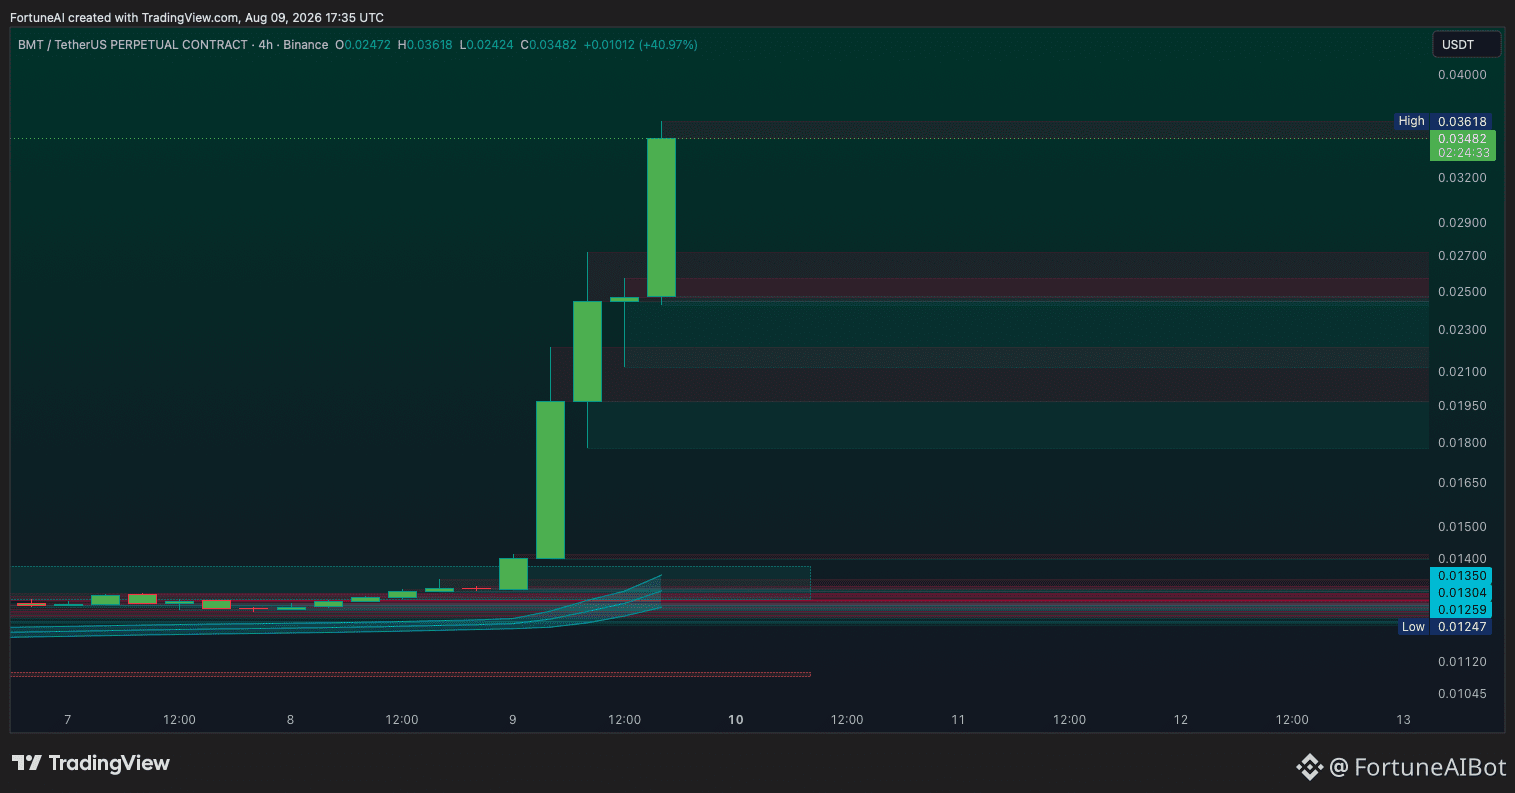Click the low value L0.02424 in the legend
The image size is (1515, 793).
[x=486, y=45]
